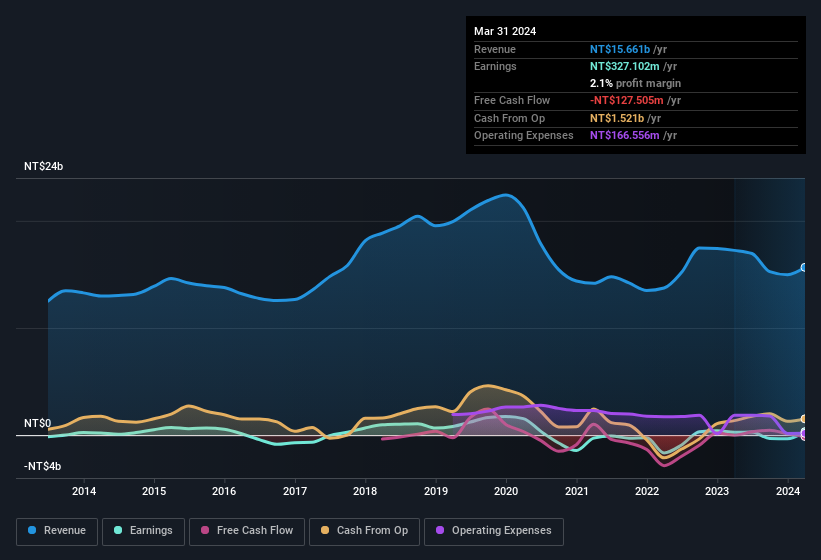Click the NT$1.521b cash from op value
Viewport: 821px width, 560px height.
617,118
